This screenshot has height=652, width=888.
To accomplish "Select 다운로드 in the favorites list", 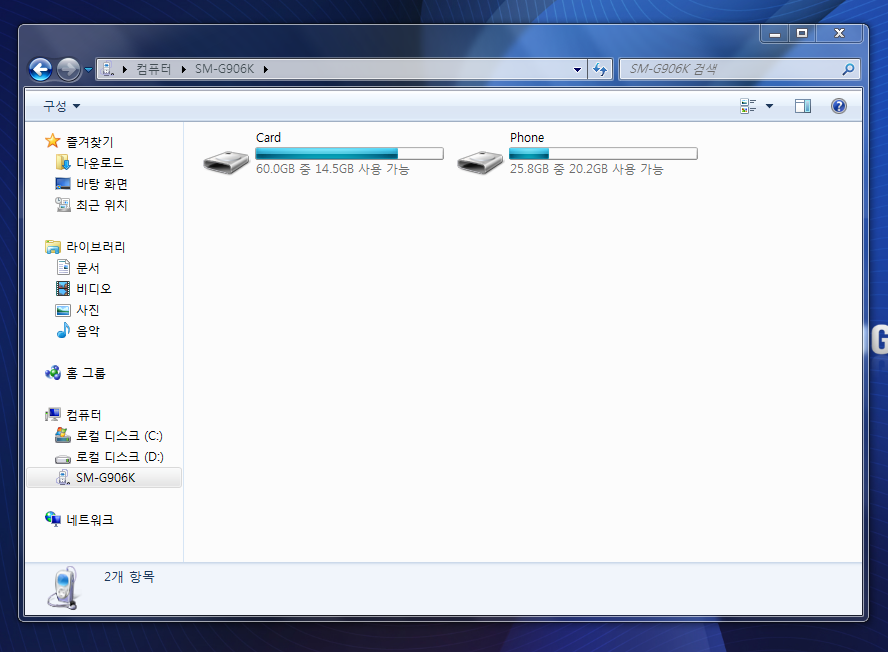I will (100, 162).
